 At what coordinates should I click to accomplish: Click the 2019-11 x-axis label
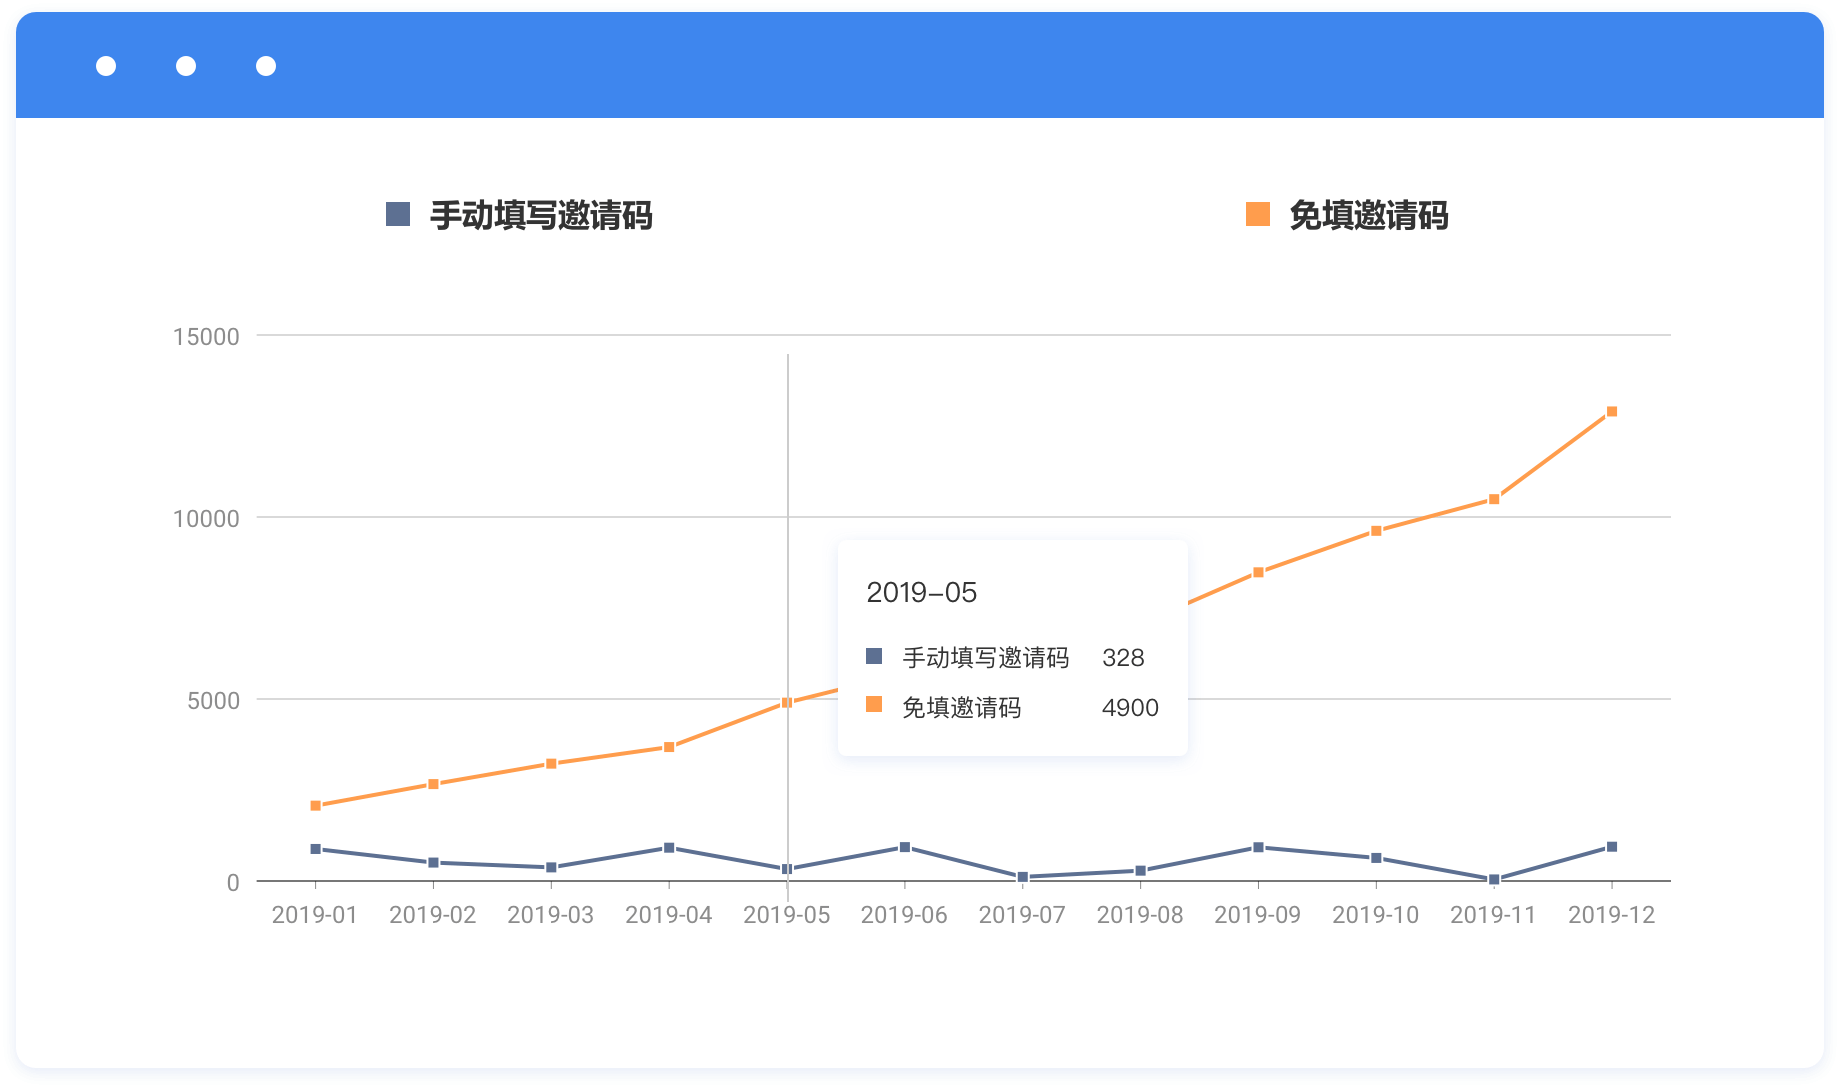point(1493,915)
